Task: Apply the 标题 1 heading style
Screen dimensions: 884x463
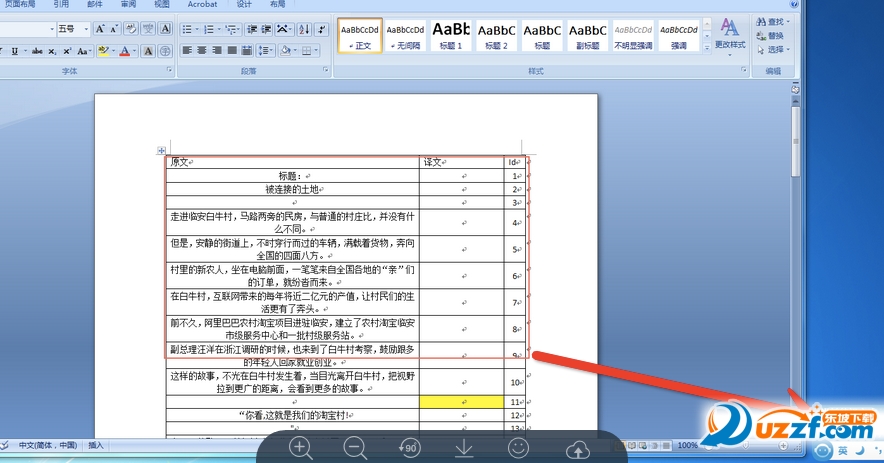Action: (451, 36)
